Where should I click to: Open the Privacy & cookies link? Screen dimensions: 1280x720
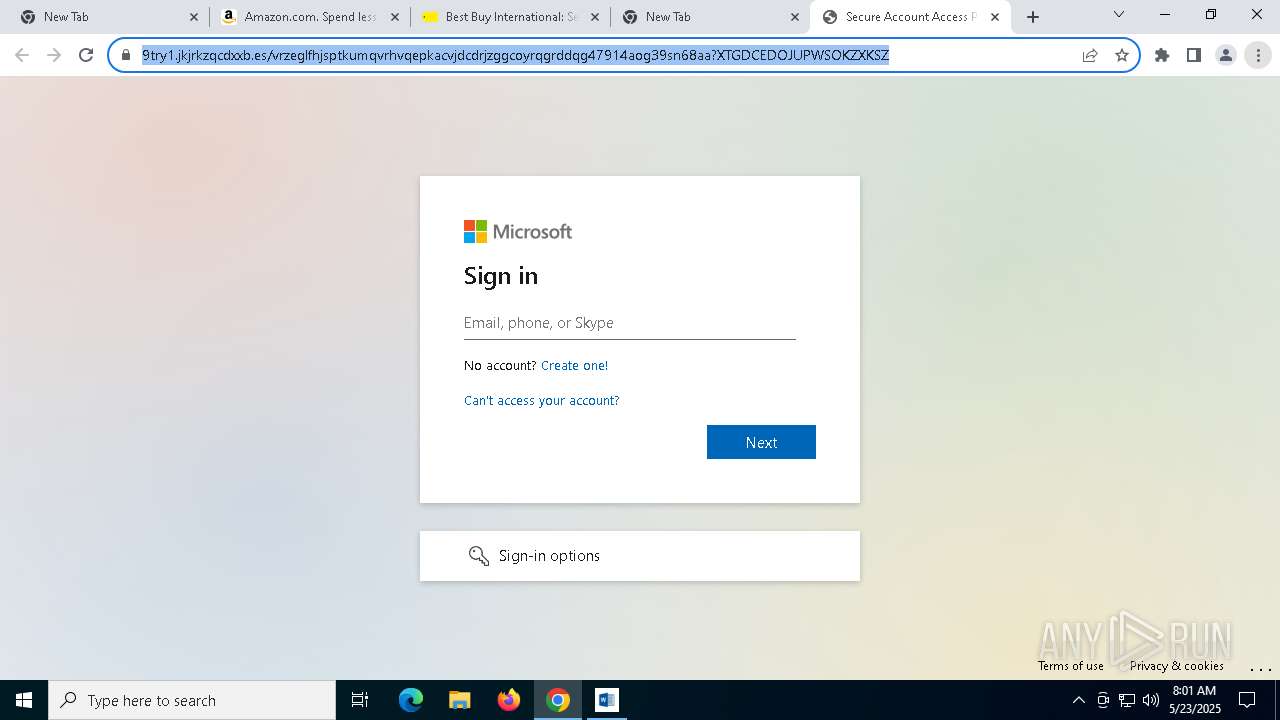click(x=1177, y=666)
